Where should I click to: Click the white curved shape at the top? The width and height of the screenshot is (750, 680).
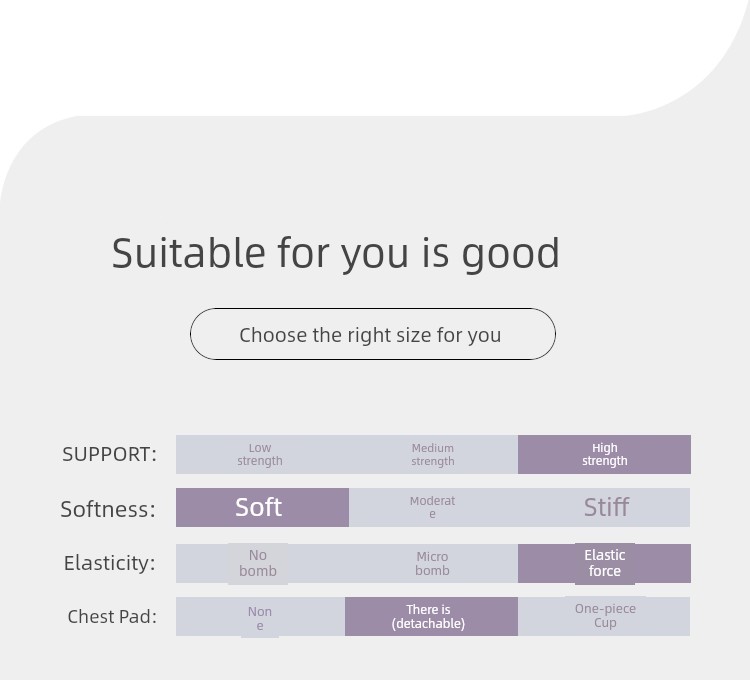tap(350, 50)
